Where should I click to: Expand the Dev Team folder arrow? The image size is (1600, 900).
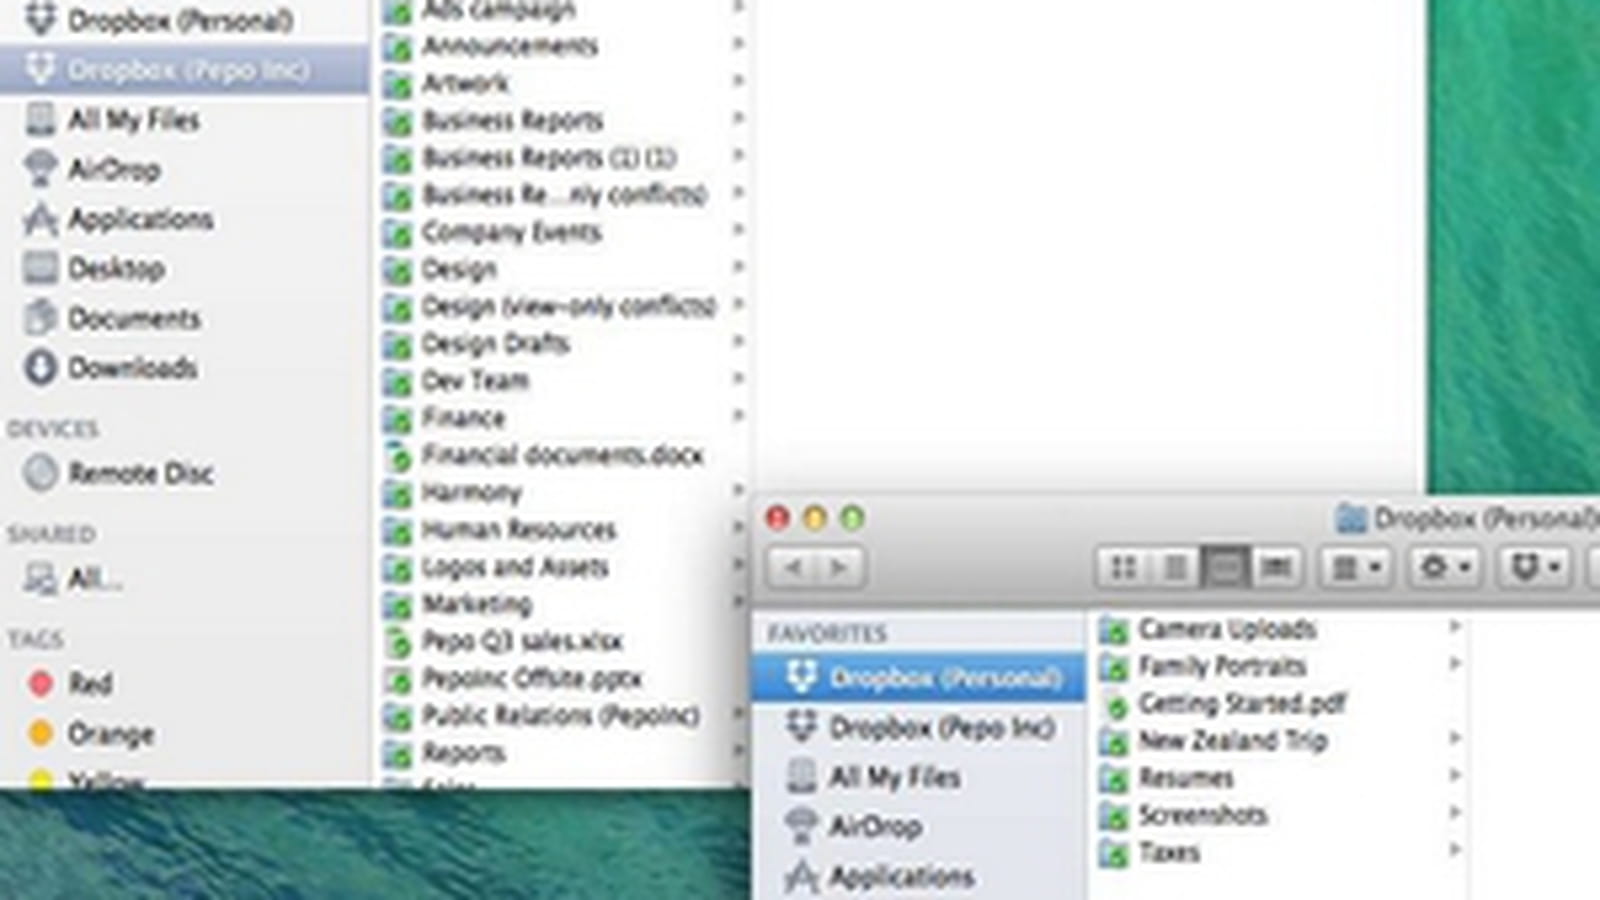tap(739, 378)
